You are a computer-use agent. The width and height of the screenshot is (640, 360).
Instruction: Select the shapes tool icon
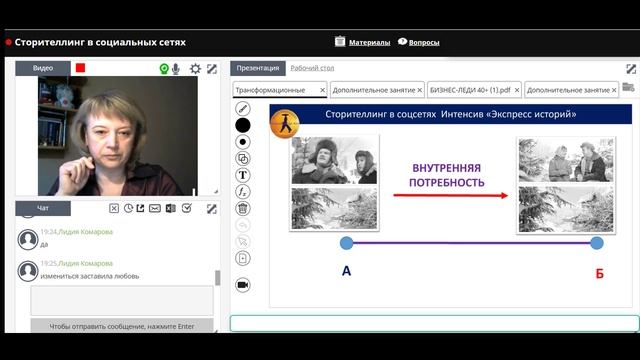pos(242,159)
